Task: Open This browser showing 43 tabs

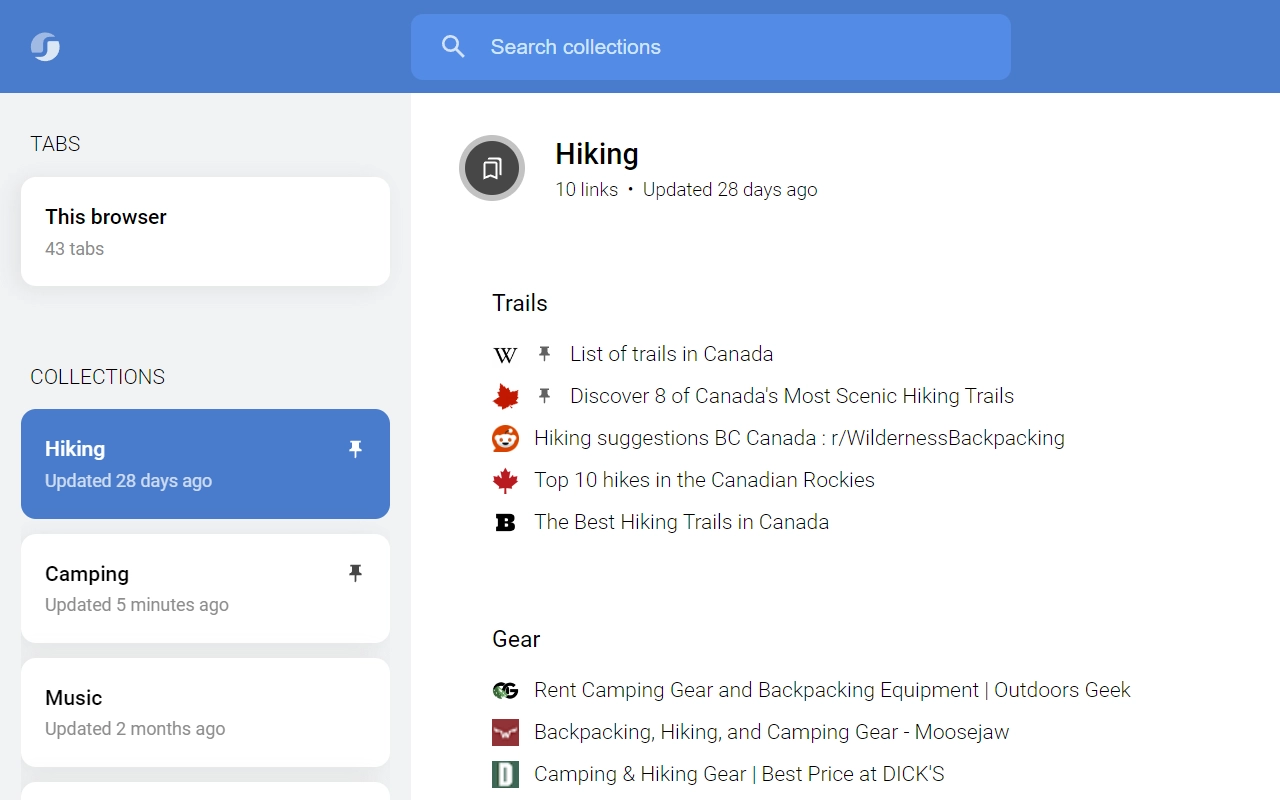Action: pos(205,231)
